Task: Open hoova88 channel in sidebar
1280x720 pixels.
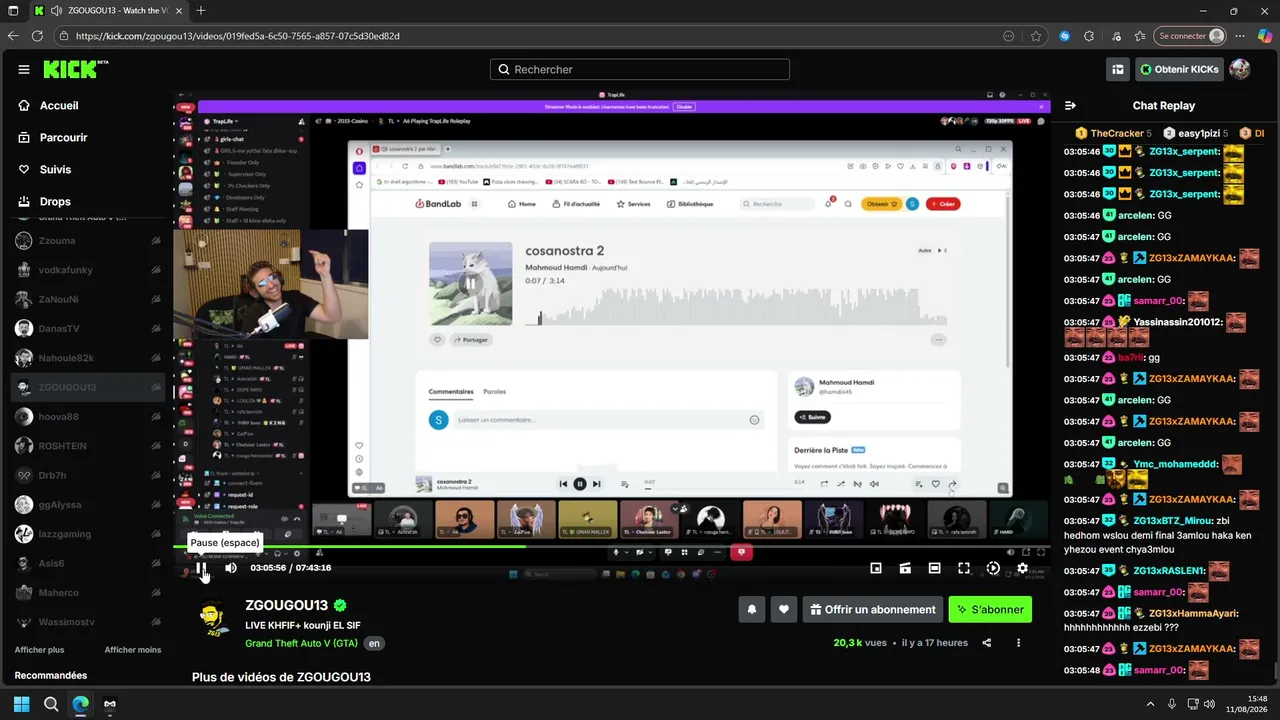Action: pos(88,416)
